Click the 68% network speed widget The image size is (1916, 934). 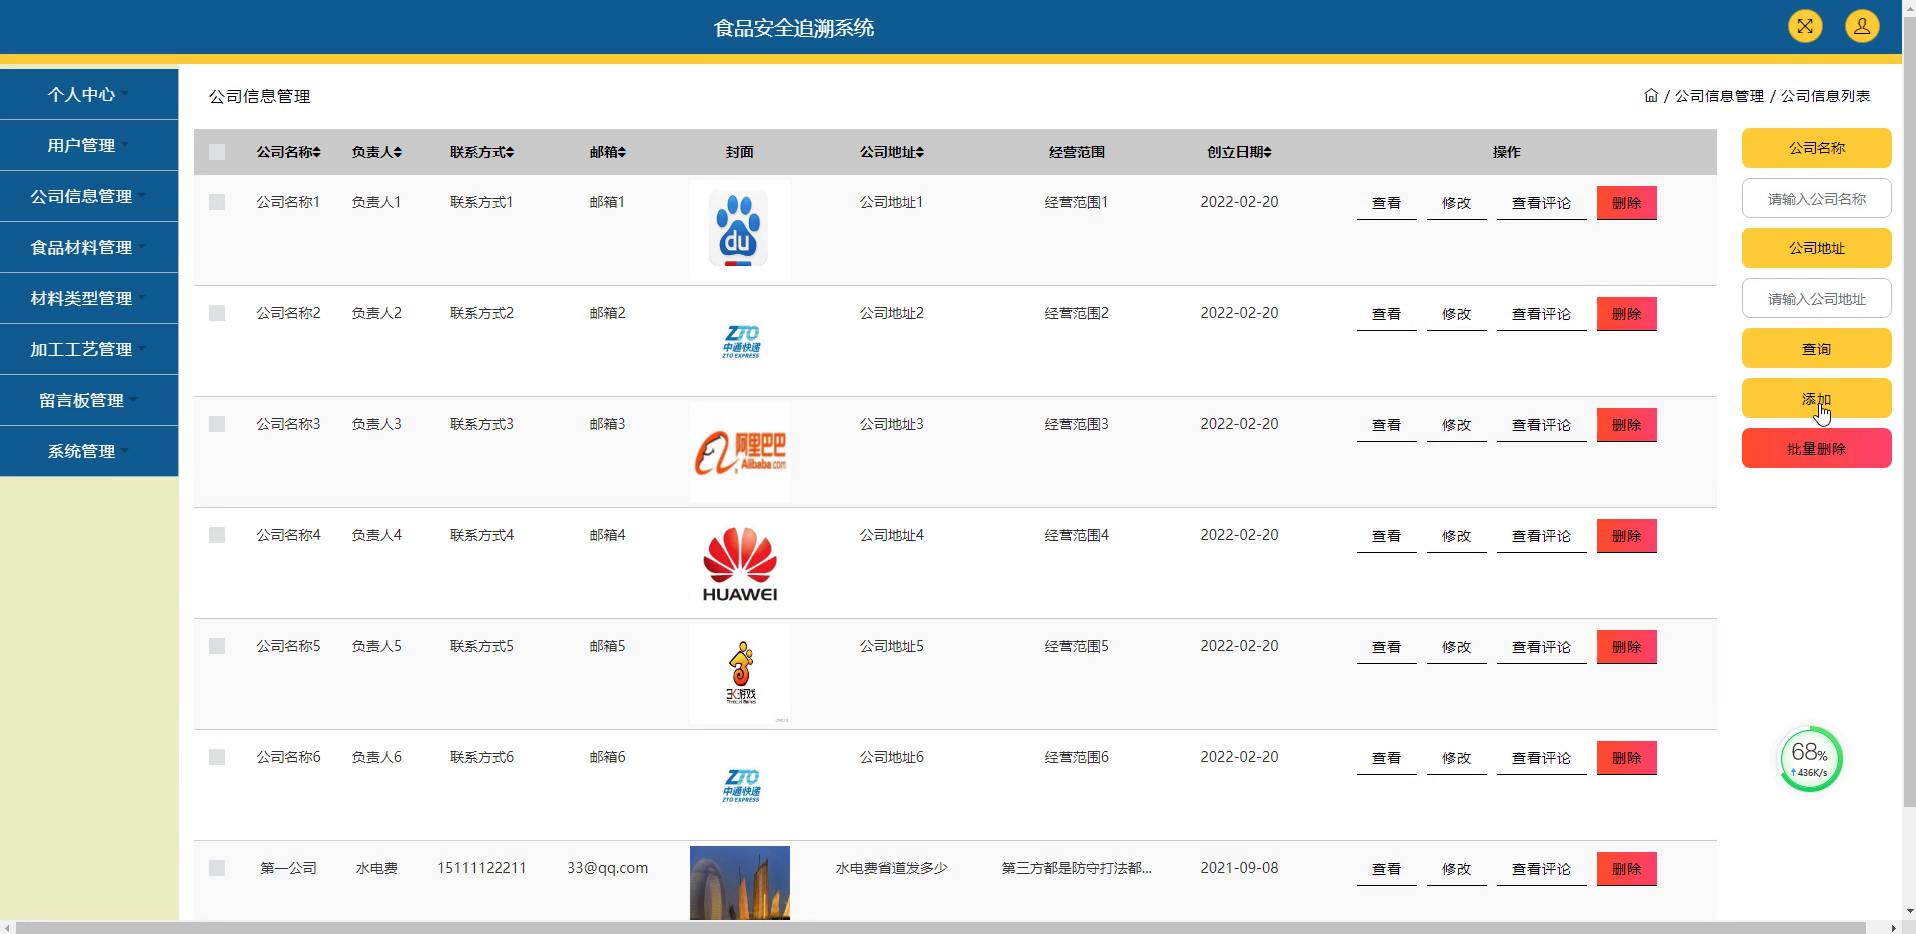coord(1810,759)
